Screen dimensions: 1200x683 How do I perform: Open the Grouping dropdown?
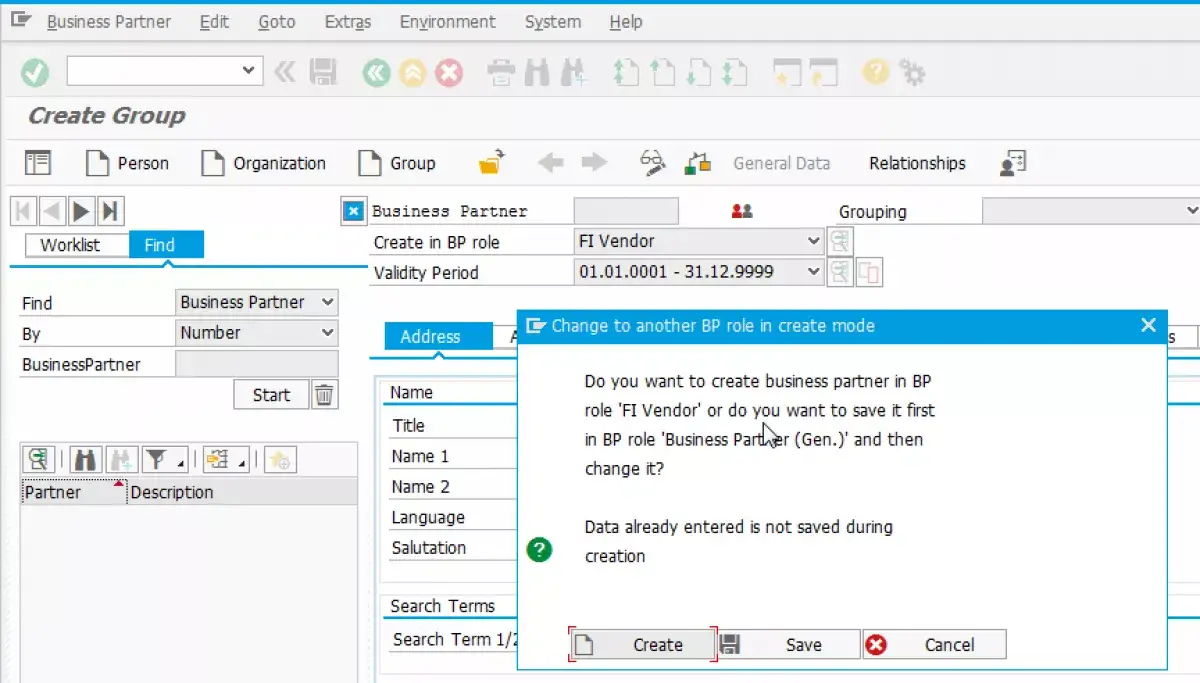coord(1091,211)
